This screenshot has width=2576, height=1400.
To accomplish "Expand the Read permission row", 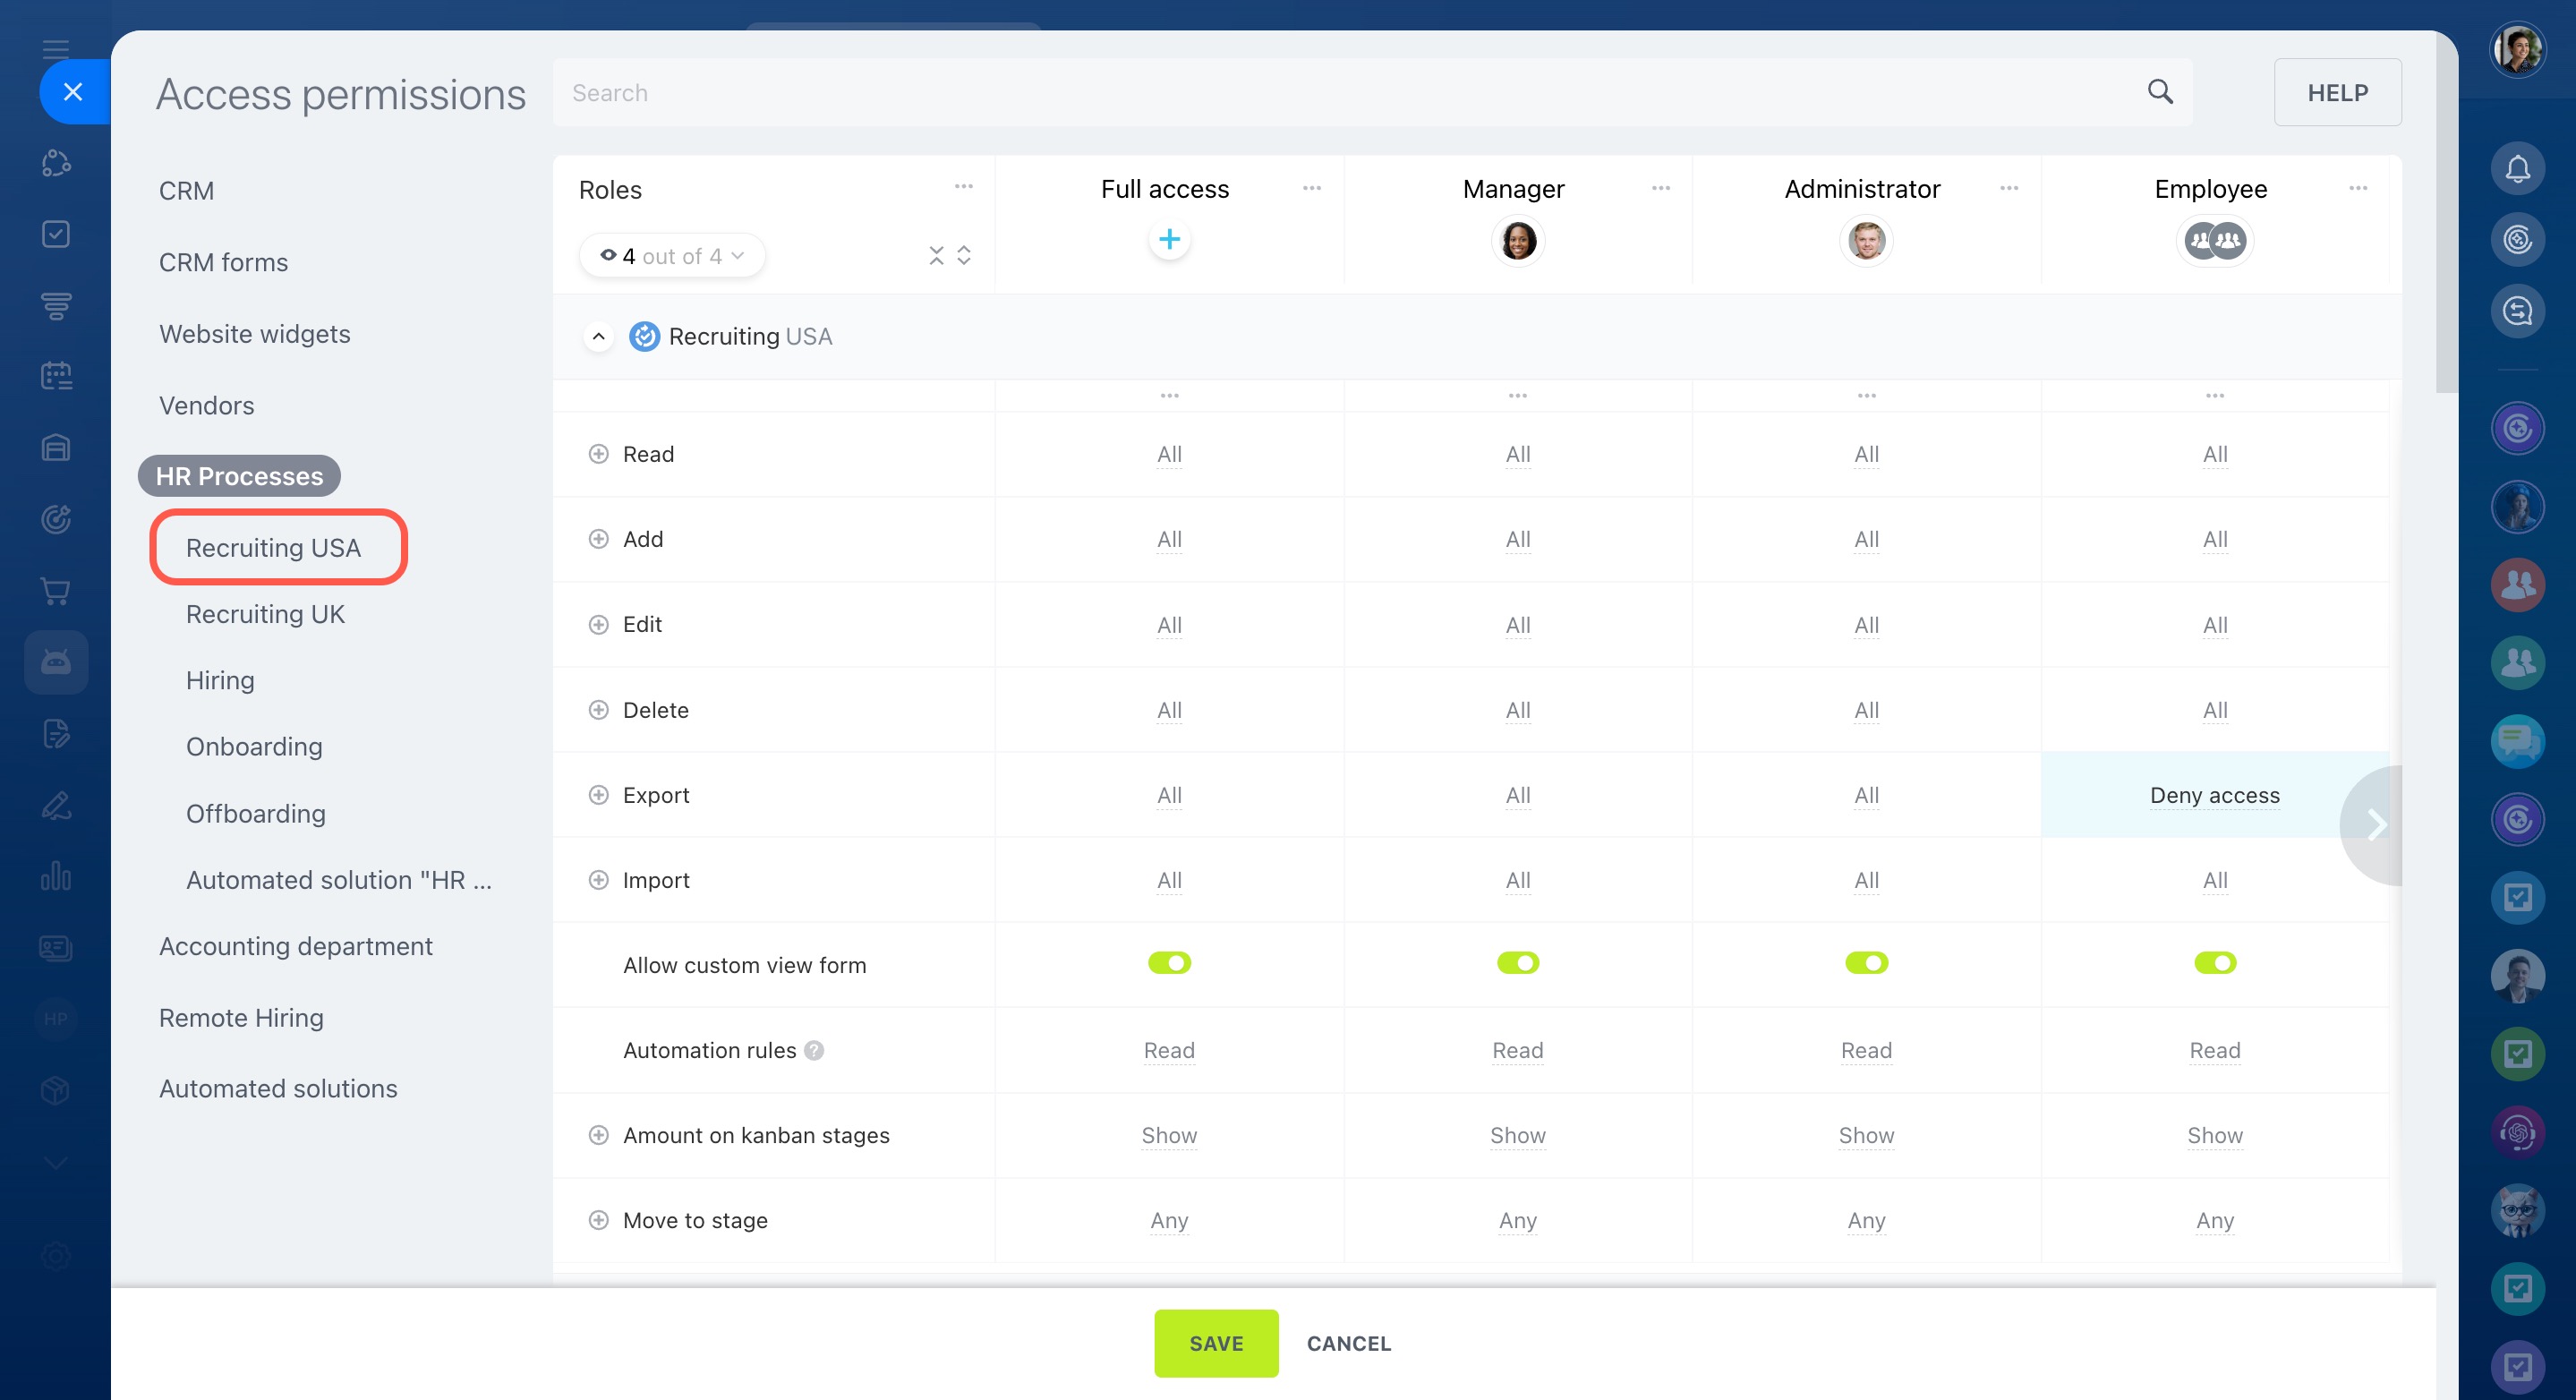I will tap(598, 454).
